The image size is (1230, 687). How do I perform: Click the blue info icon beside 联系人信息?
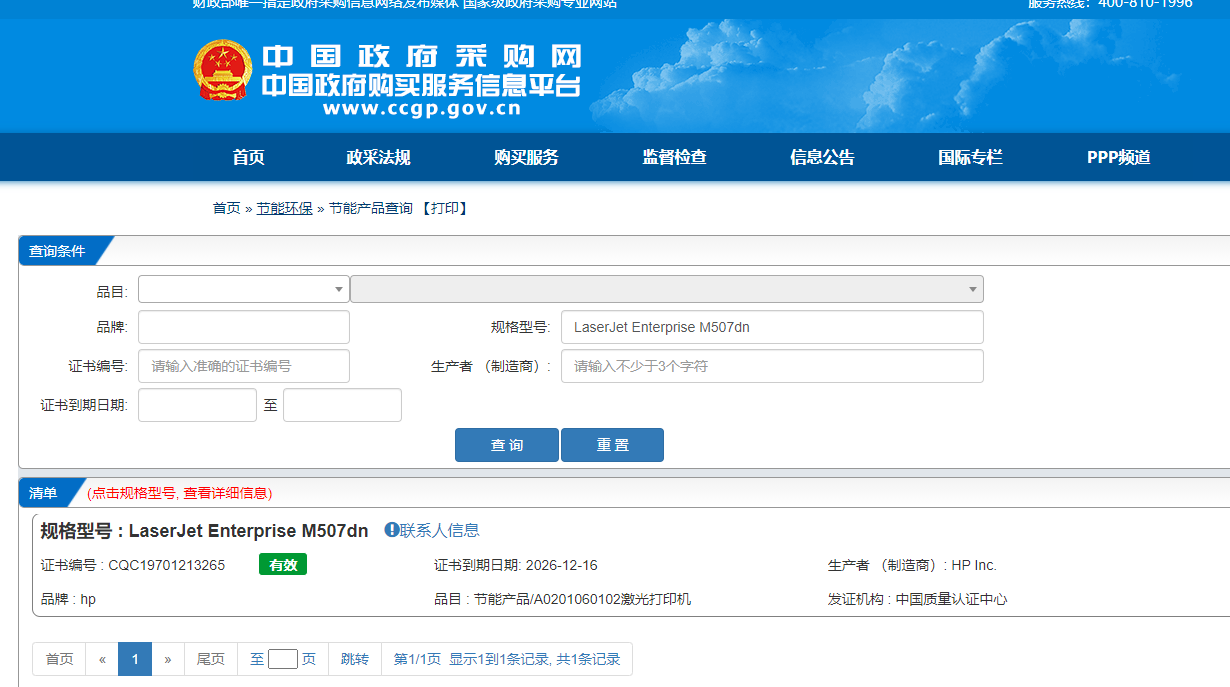click(392, 530)
